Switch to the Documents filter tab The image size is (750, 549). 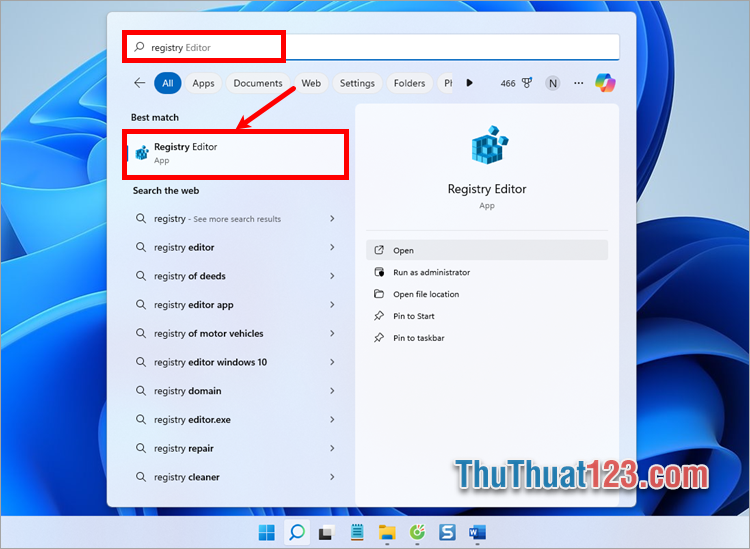(258, 83)
